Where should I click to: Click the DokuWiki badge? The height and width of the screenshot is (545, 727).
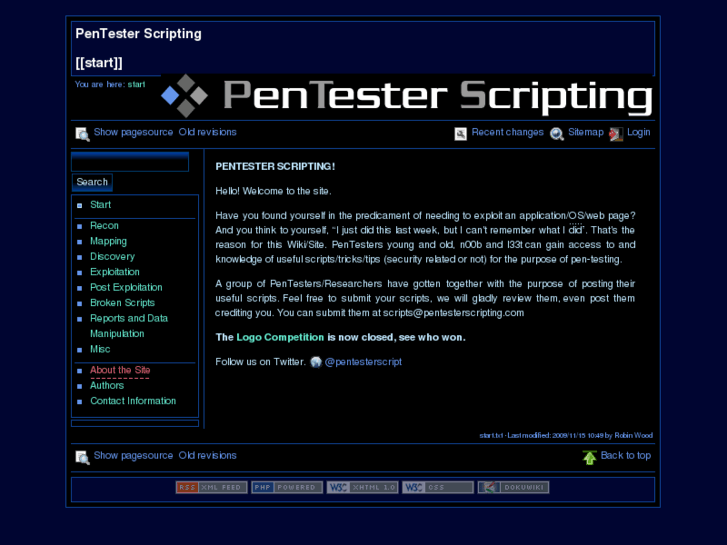tap(513, 487)
